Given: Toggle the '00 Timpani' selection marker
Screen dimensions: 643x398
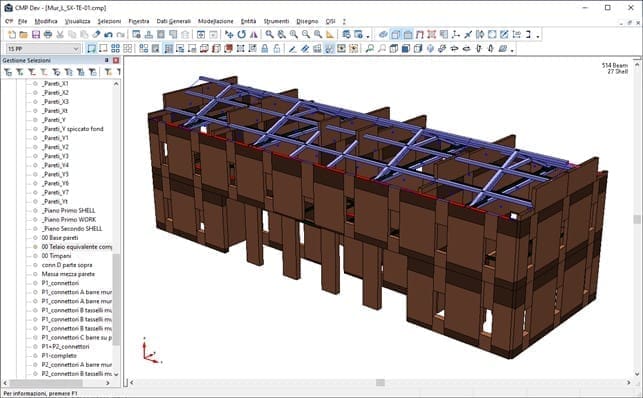Looking at the screenshot, I should [35, 256].
